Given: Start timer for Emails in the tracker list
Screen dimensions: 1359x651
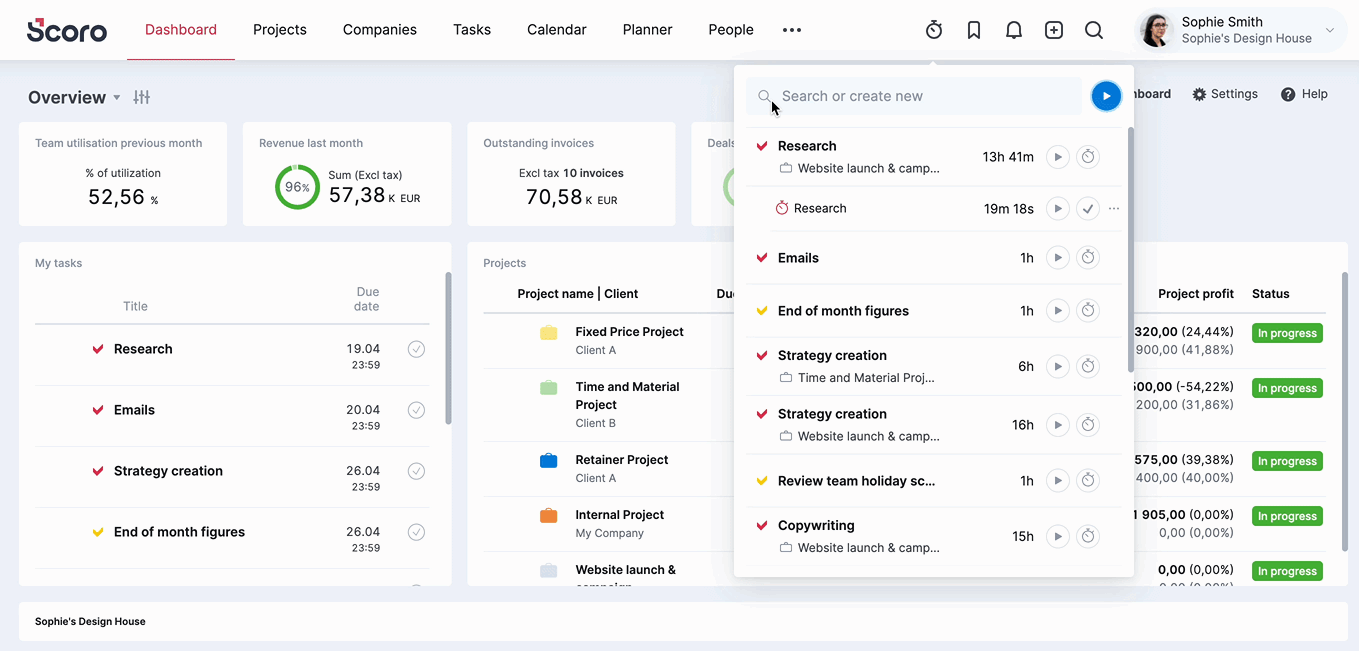Looking at the screenshot, I should click(1058, 258).
